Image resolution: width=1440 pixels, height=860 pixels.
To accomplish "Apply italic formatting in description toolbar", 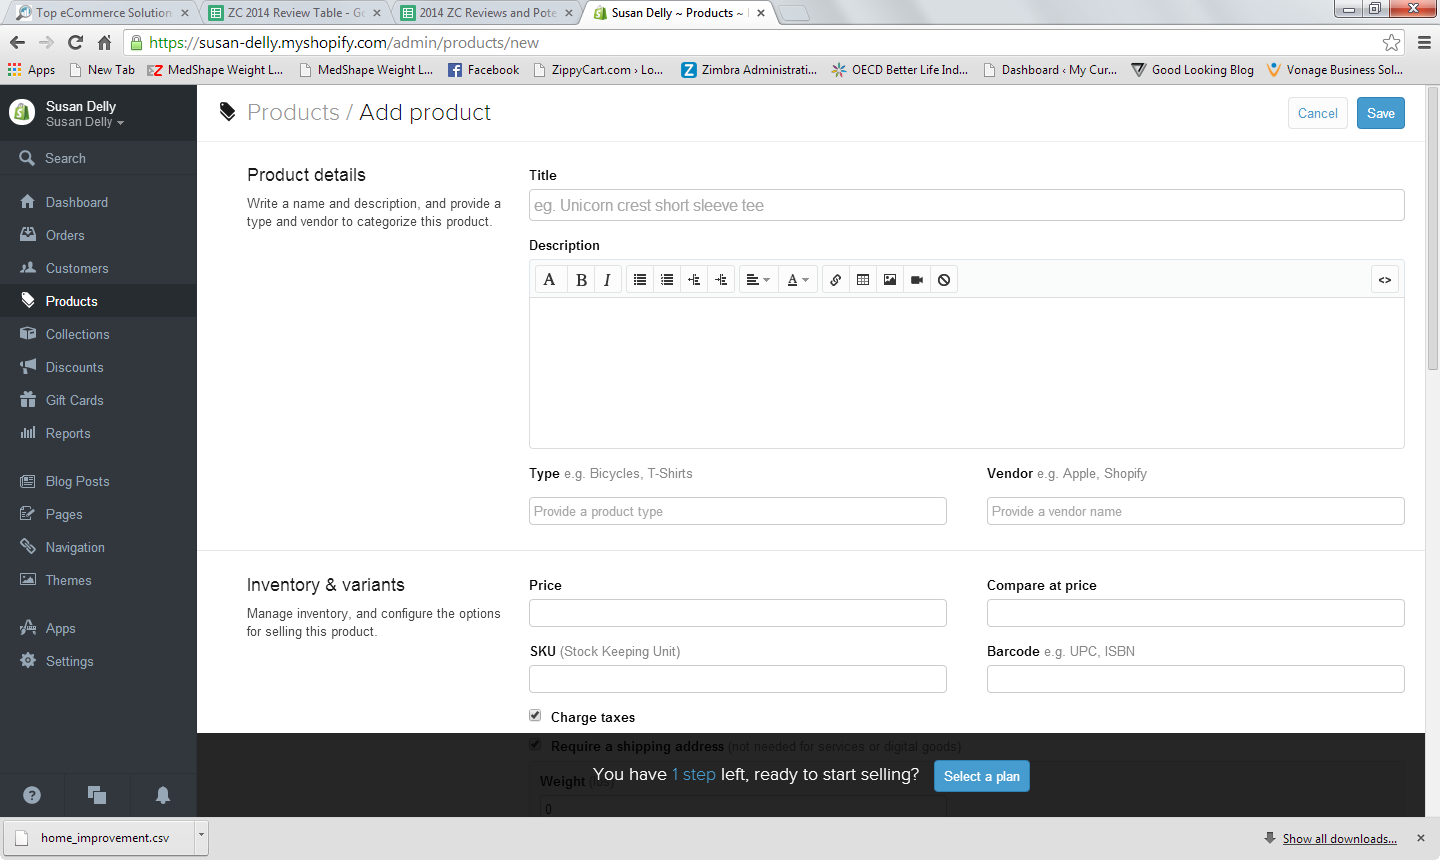I will point(607,280).
